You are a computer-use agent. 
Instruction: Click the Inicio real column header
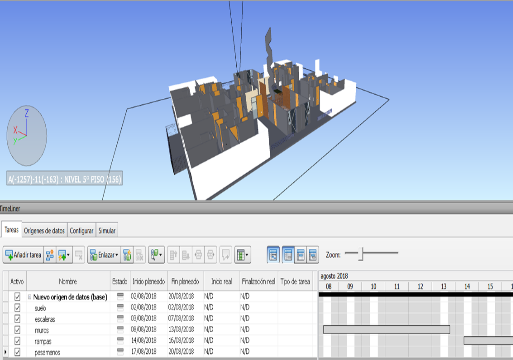[x=221, y=281]
